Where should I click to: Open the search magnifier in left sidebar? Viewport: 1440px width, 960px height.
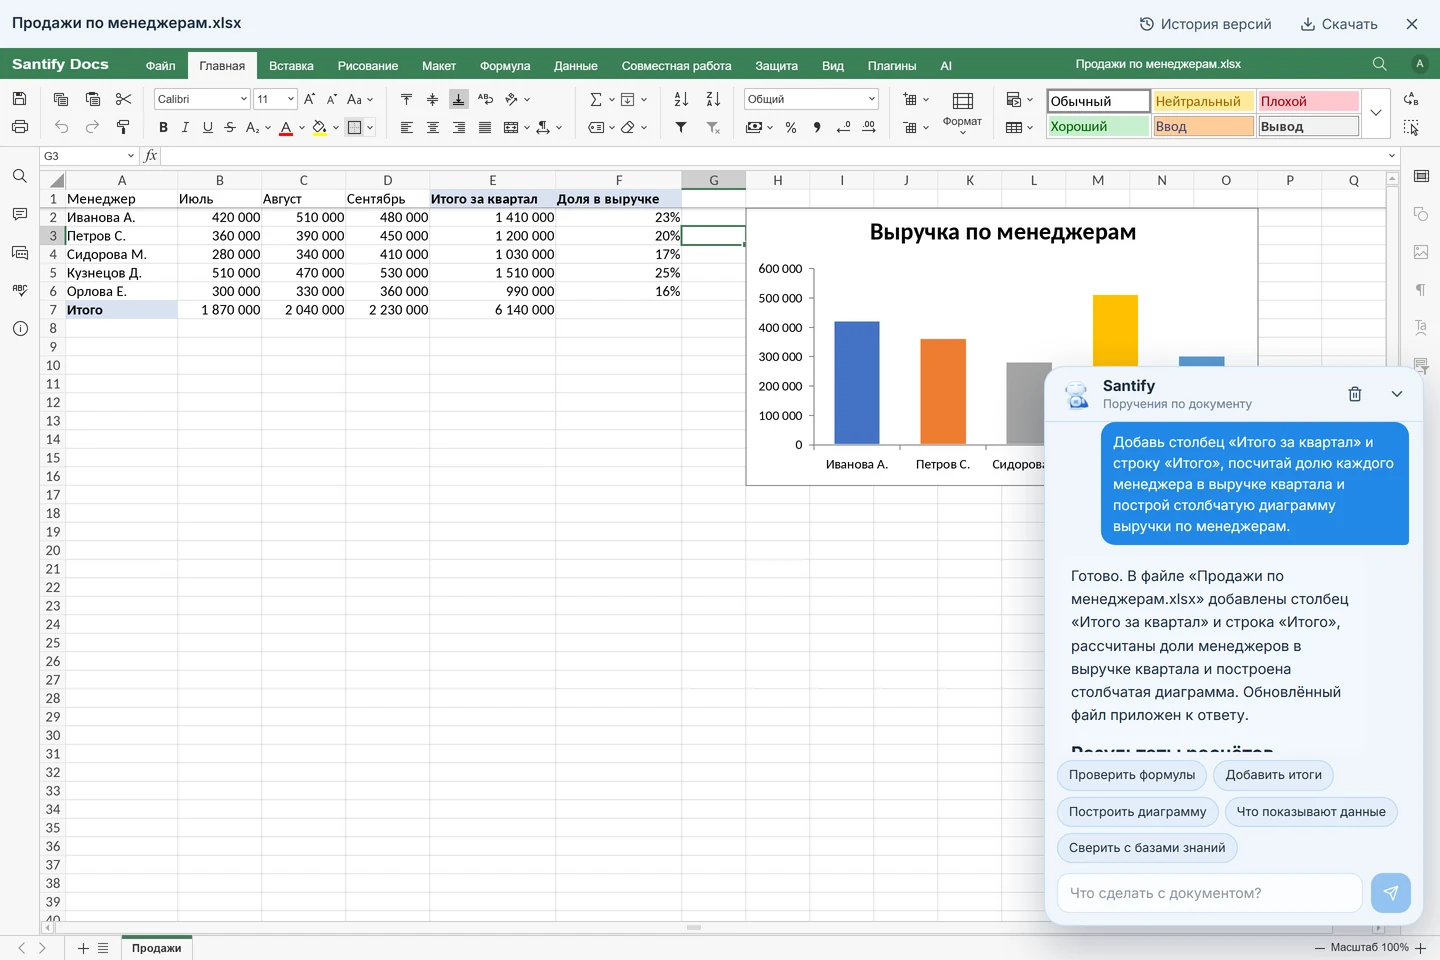coord(19,177)
